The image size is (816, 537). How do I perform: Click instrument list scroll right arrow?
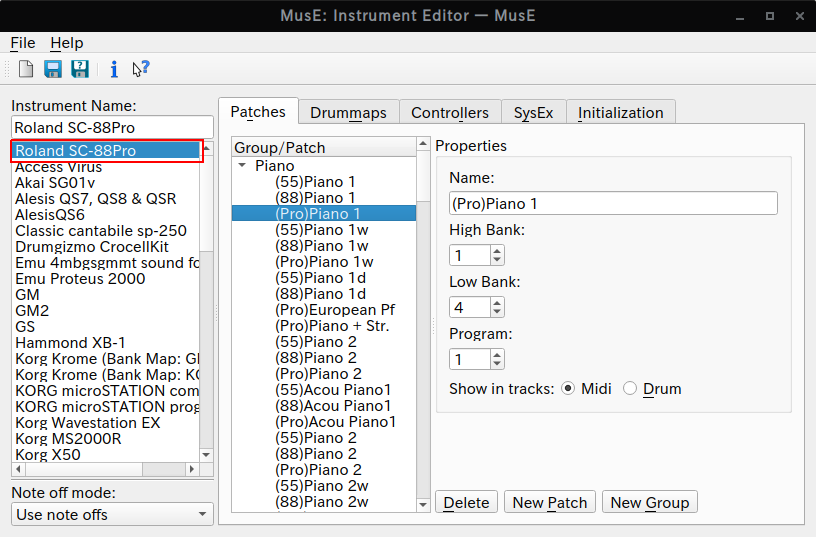tap(192, 469)
